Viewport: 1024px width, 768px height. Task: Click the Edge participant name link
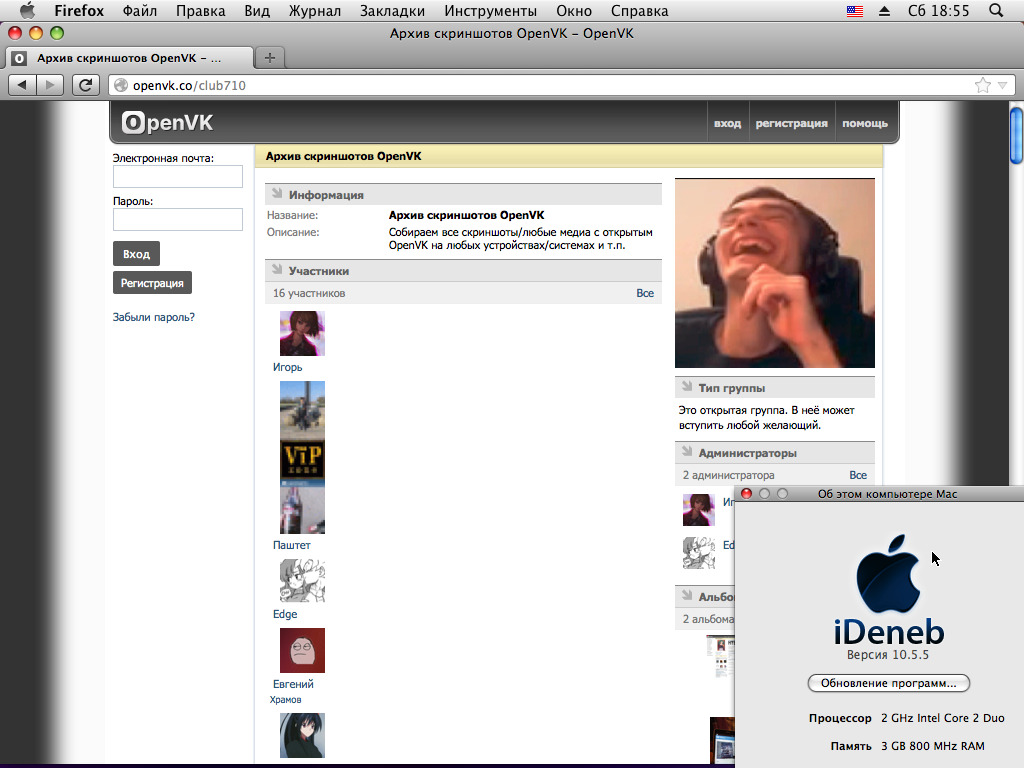285,614
